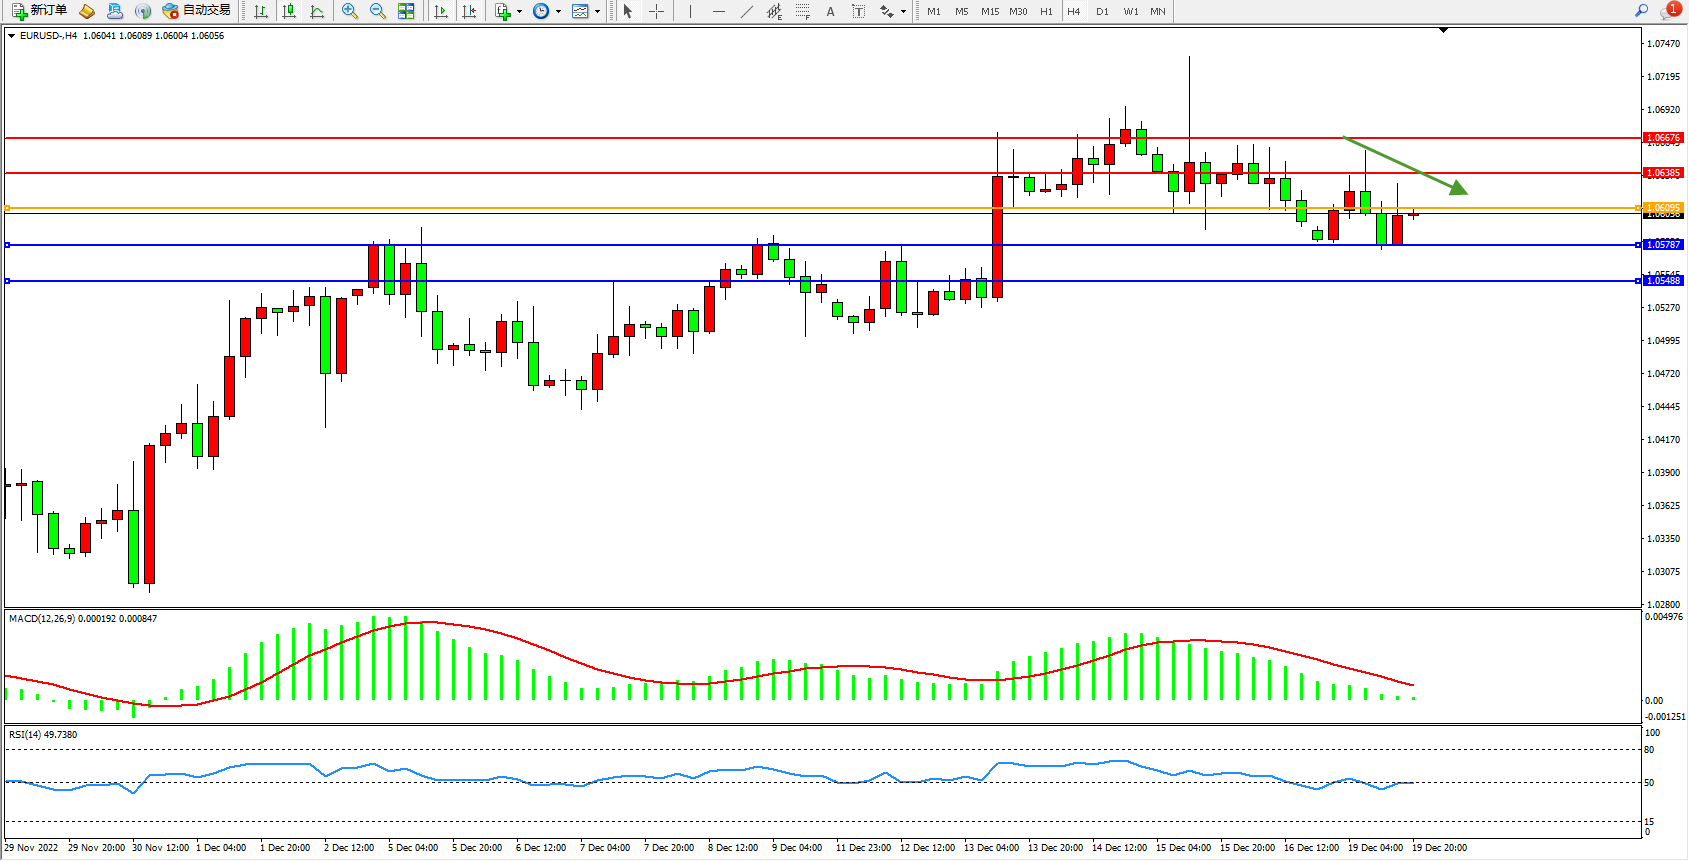Switch to D1 timeframe
This screenshot has height=861, width=1689.
coord(1102,11)
